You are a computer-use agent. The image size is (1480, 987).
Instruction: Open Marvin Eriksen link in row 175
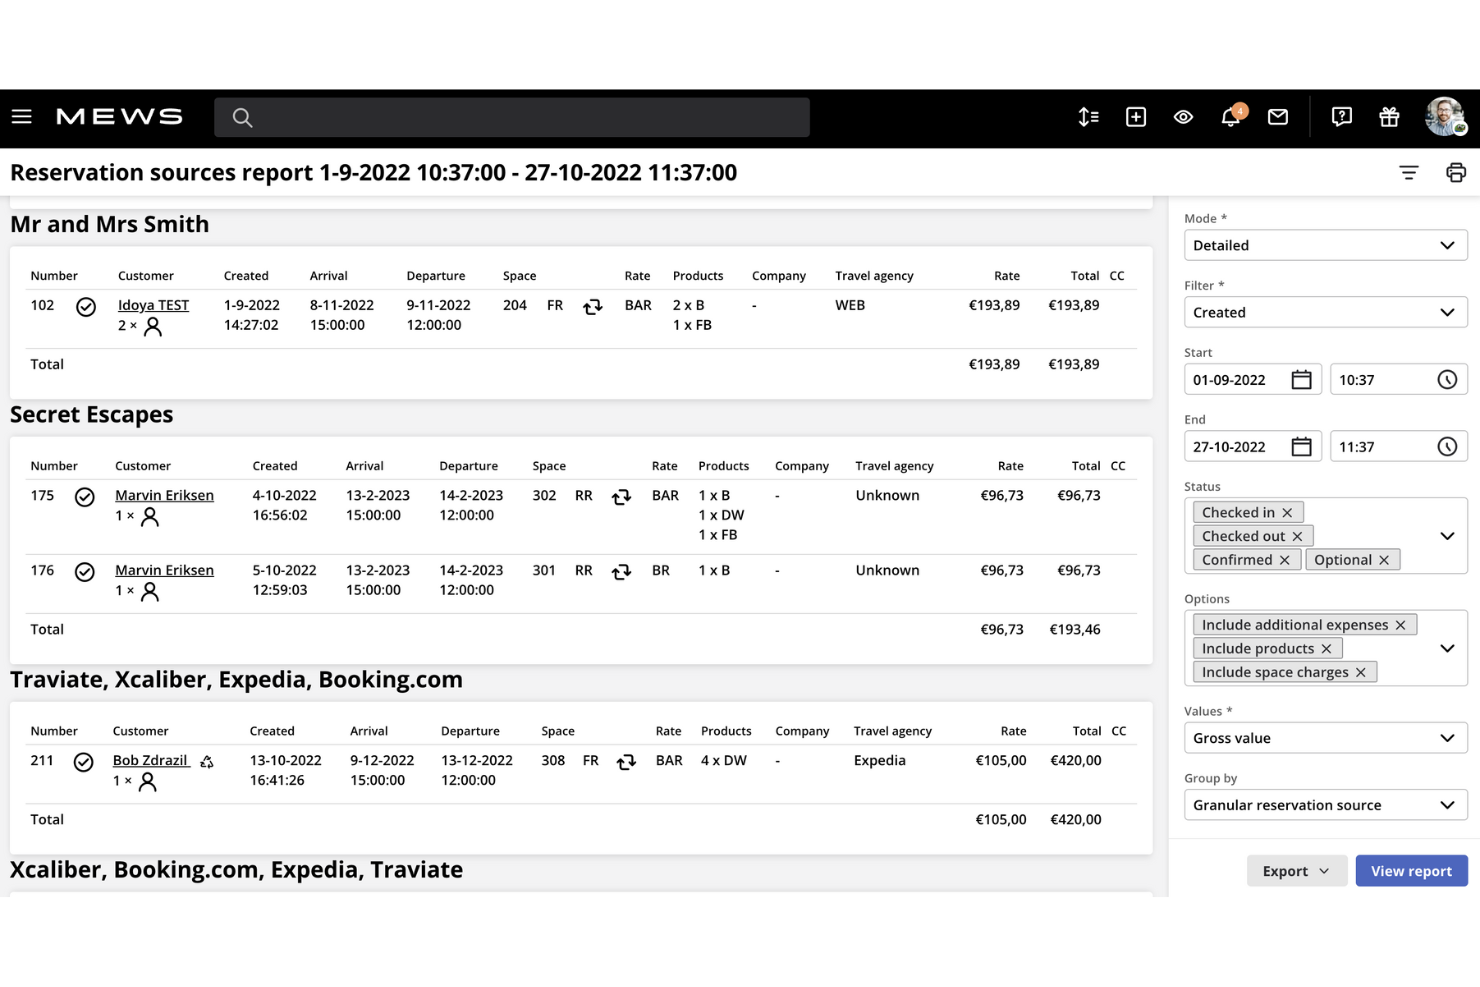tap(164, 495)
